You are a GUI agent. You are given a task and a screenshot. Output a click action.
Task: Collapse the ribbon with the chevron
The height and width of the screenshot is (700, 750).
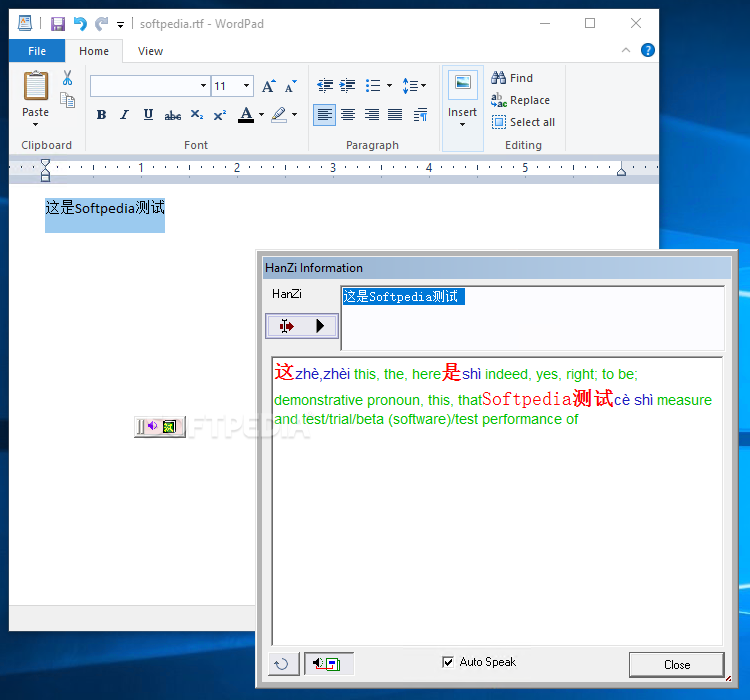626,50
